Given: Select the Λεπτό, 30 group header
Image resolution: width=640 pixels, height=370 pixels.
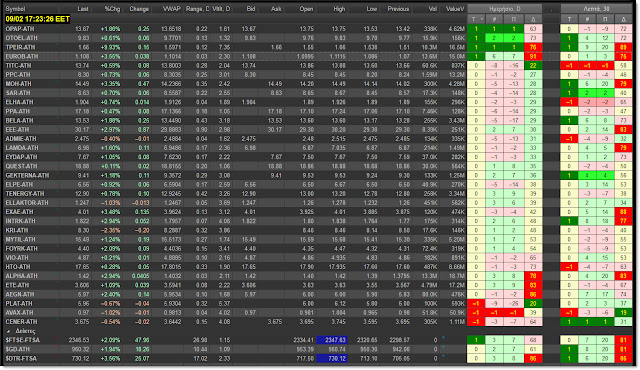Looking at the screenshot, I should [596, 9].
